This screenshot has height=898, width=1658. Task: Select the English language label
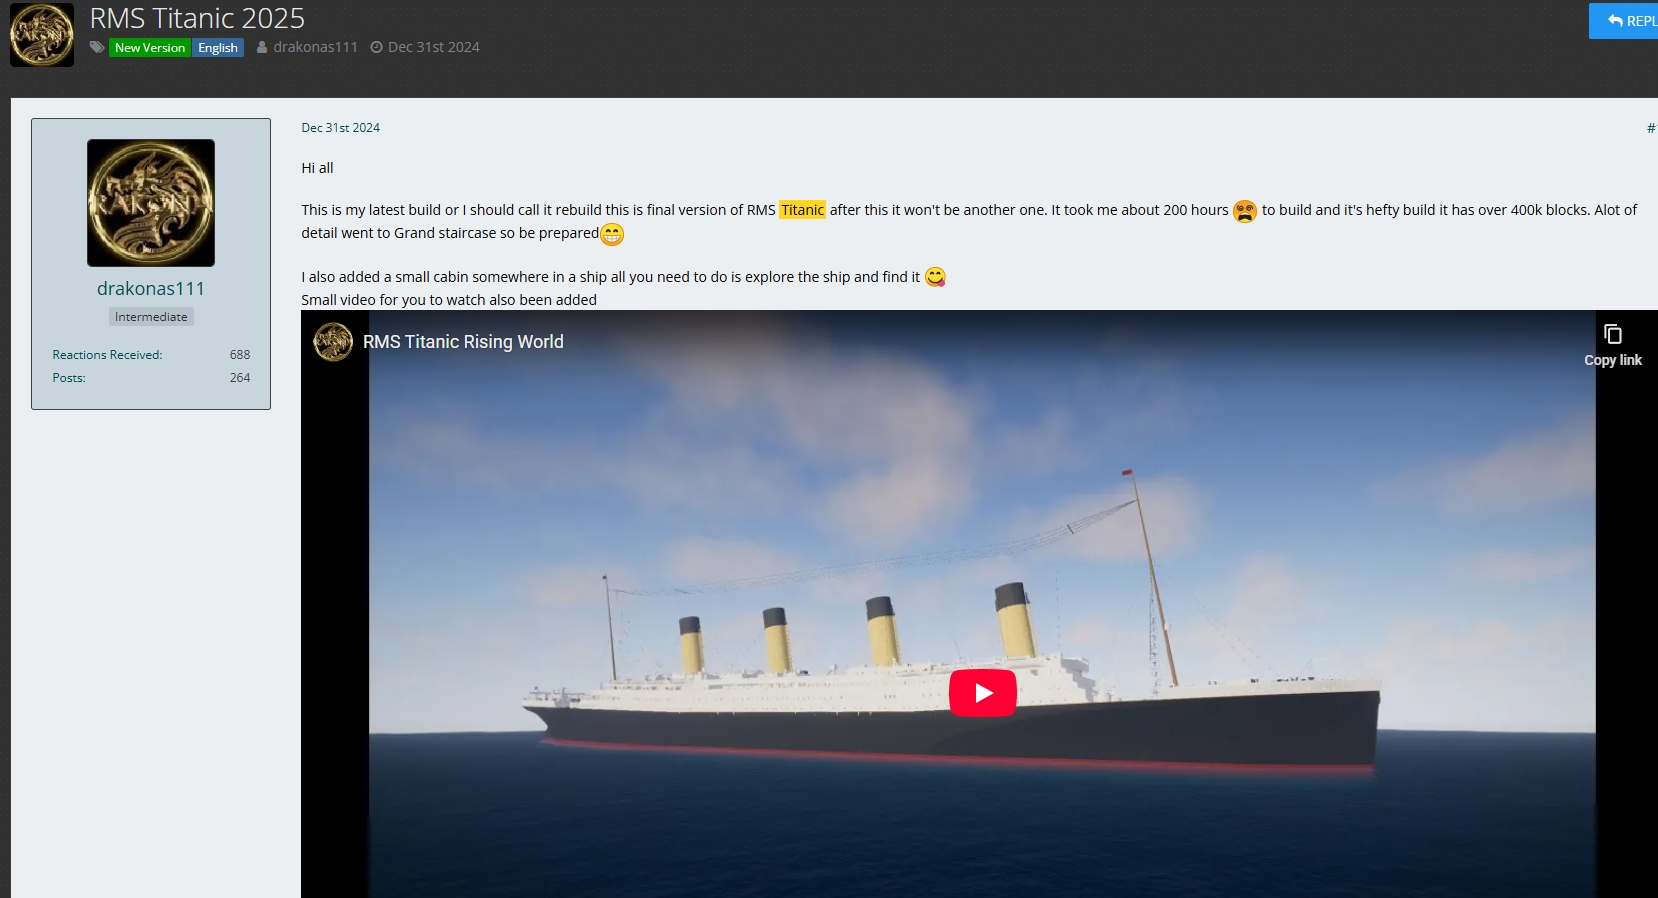click(x=218, y=47)
